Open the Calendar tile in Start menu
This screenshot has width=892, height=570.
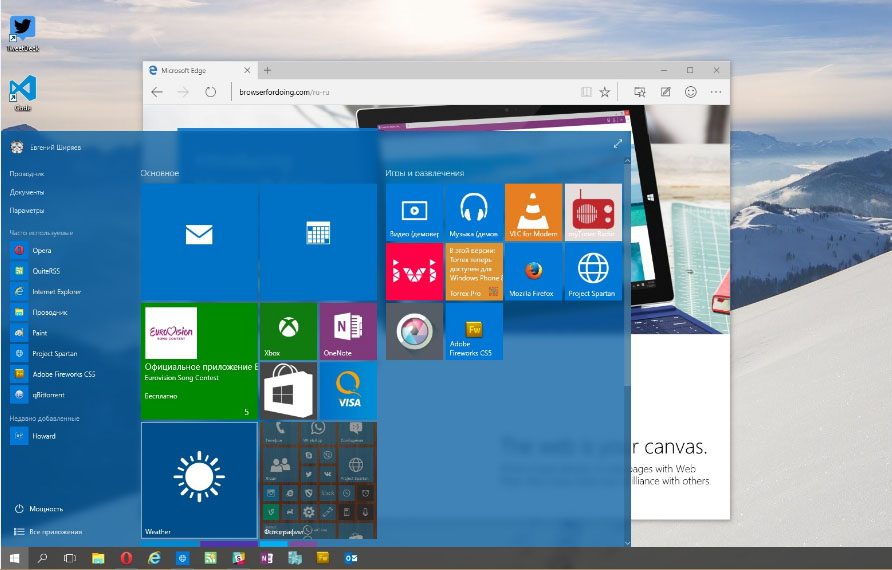point(318,241)
